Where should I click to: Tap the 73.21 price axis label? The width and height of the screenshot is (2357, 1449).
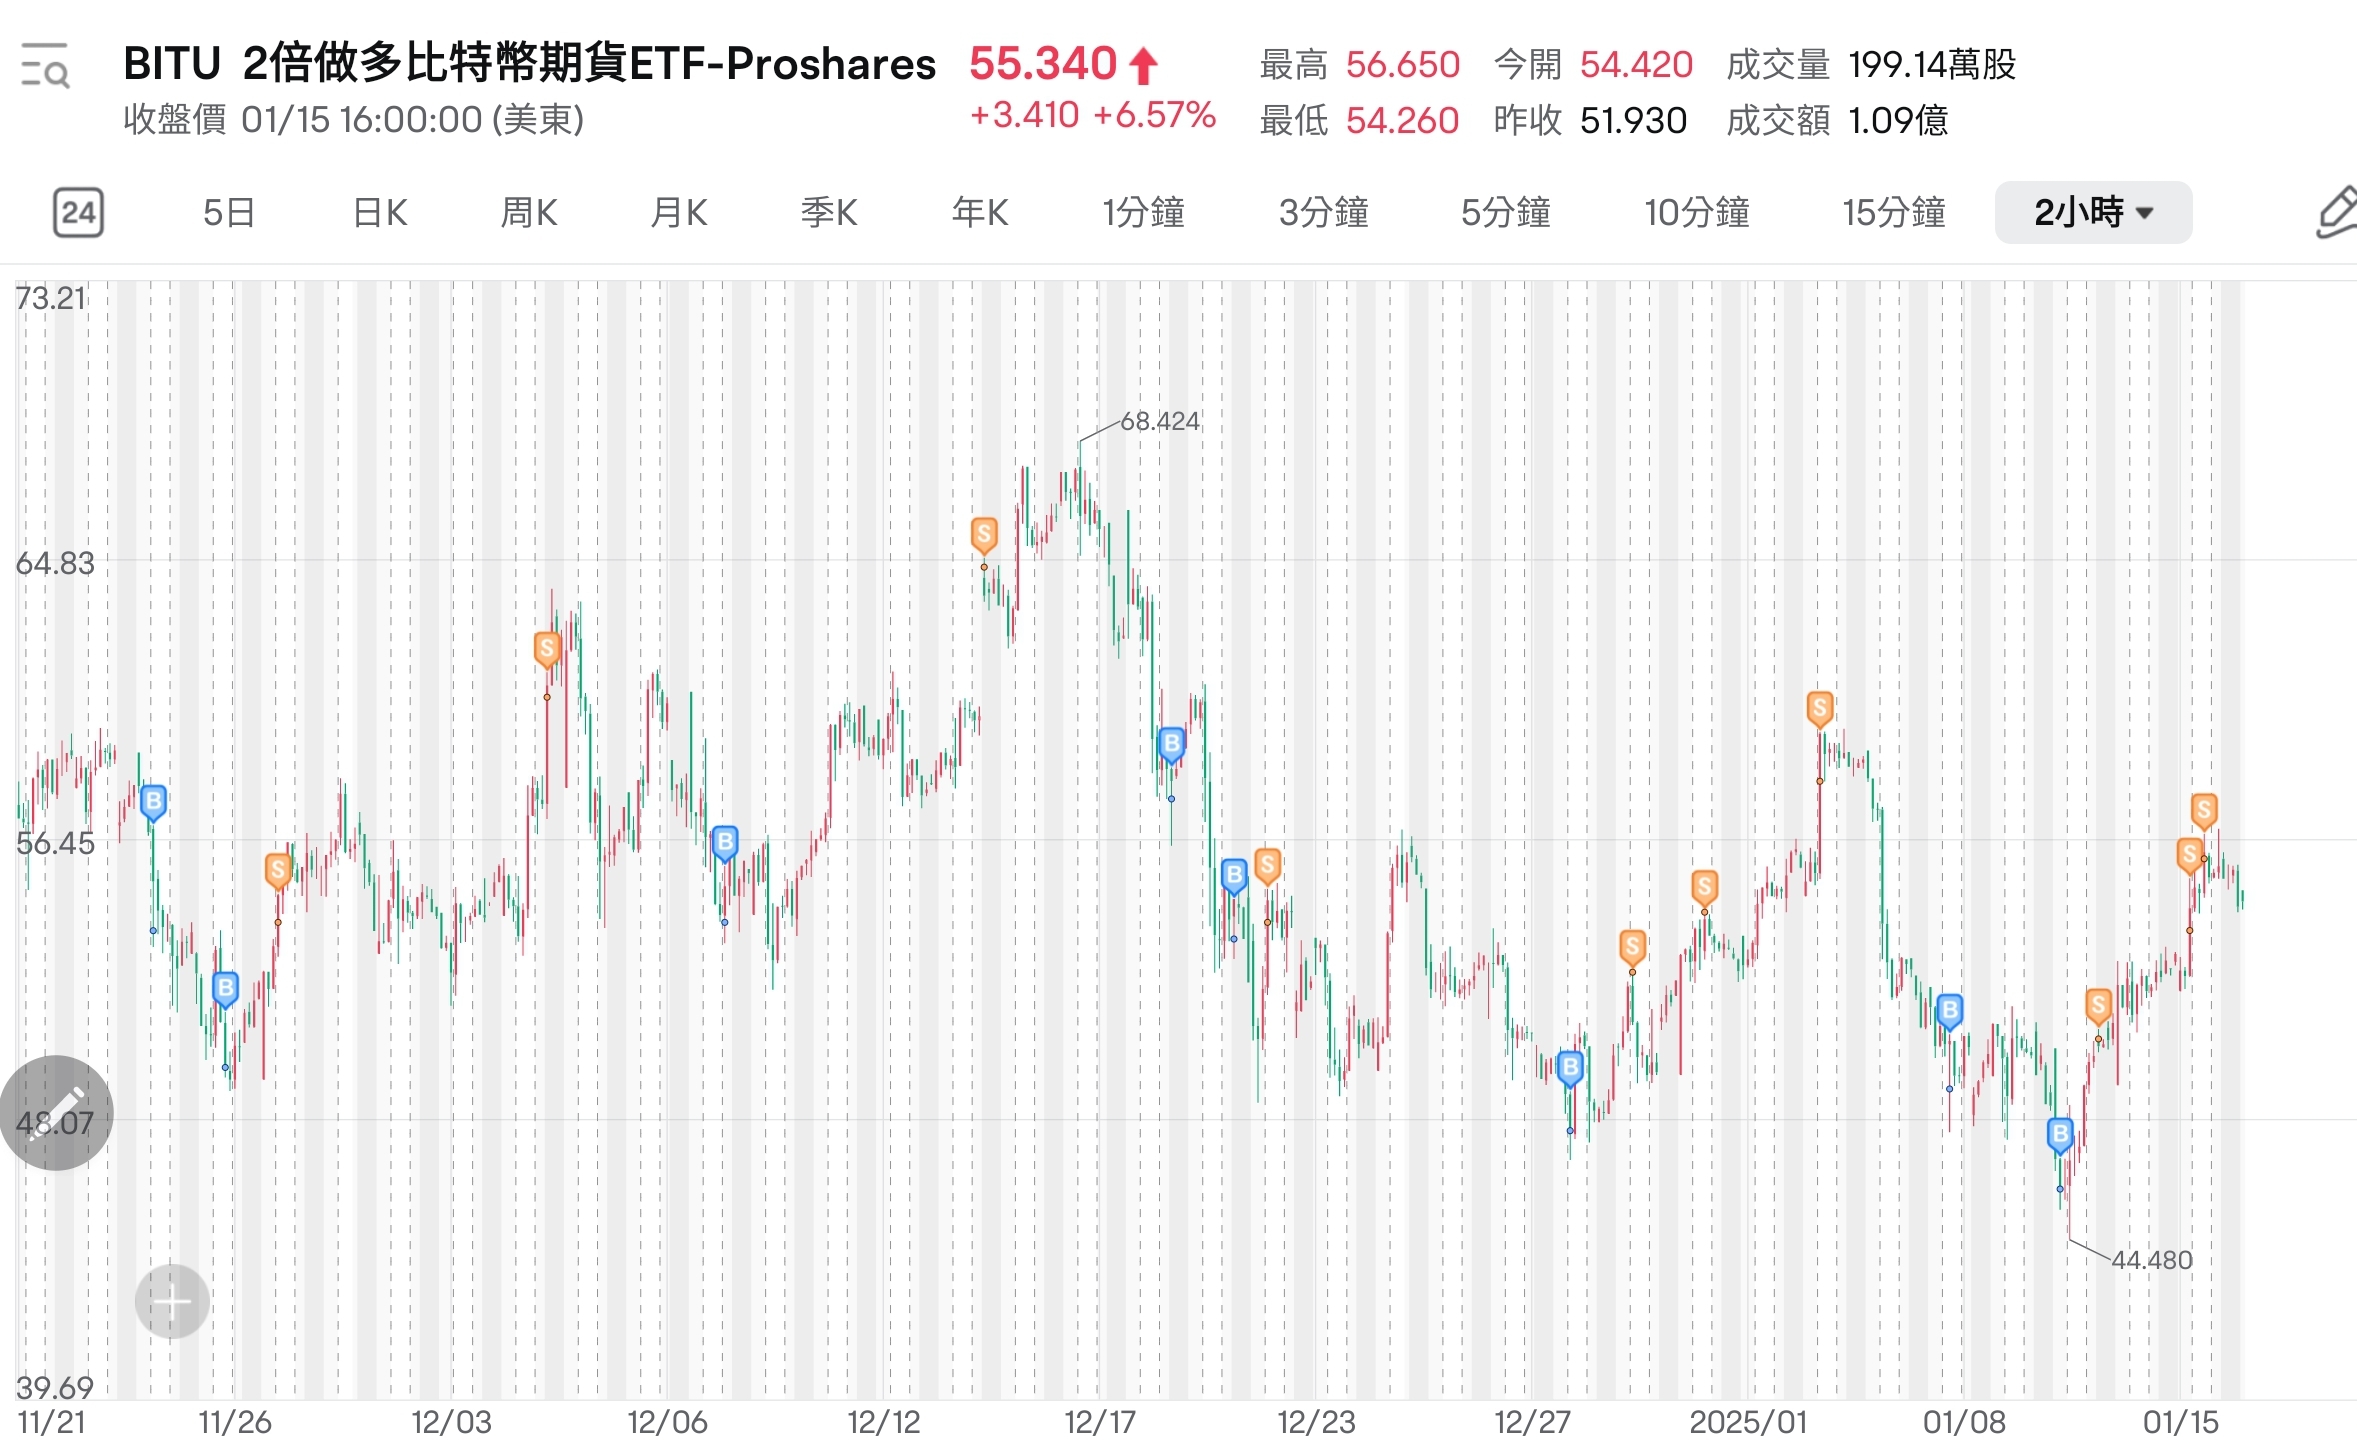click(x=51, y=298)
